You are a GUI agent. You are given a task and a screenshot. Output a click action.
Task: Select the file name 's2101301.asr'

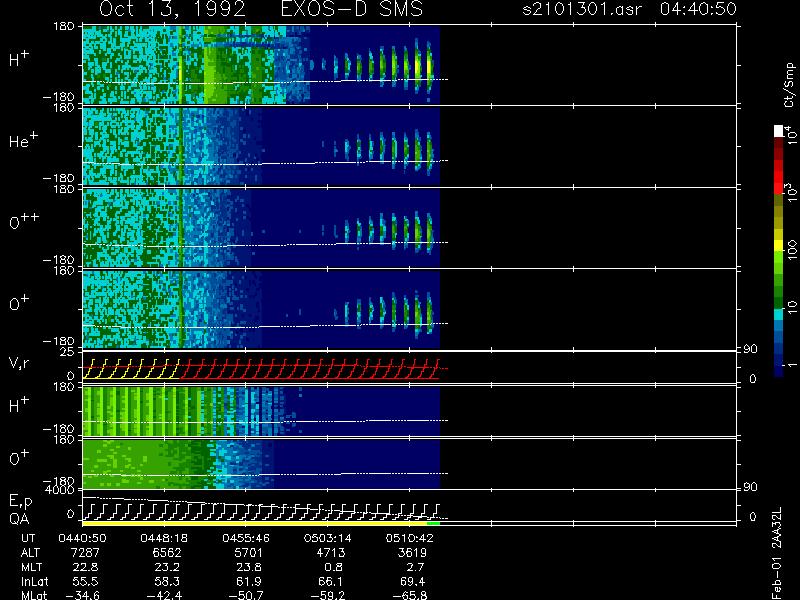coord(582,9)
